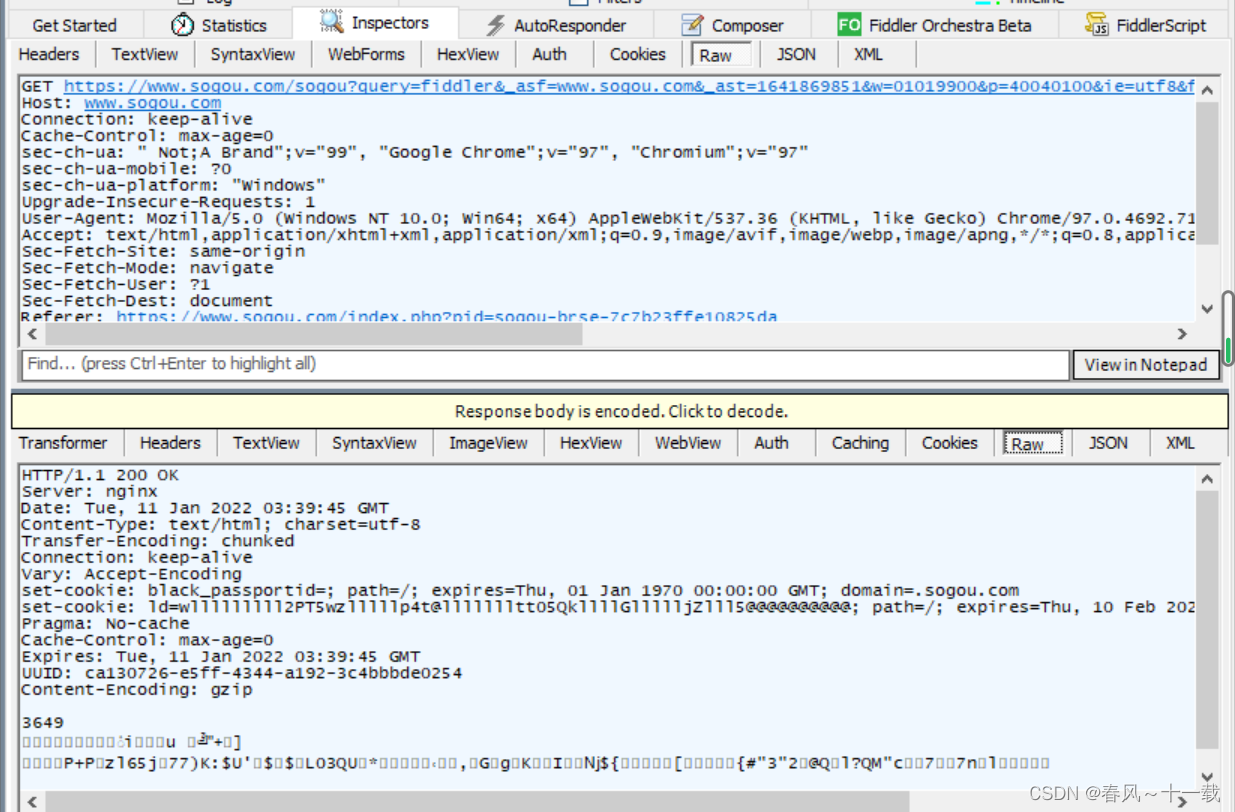The height and width of the screenshot is (812, 1235).
Task: Select the request Headers tab
Action: pos(49,54)
